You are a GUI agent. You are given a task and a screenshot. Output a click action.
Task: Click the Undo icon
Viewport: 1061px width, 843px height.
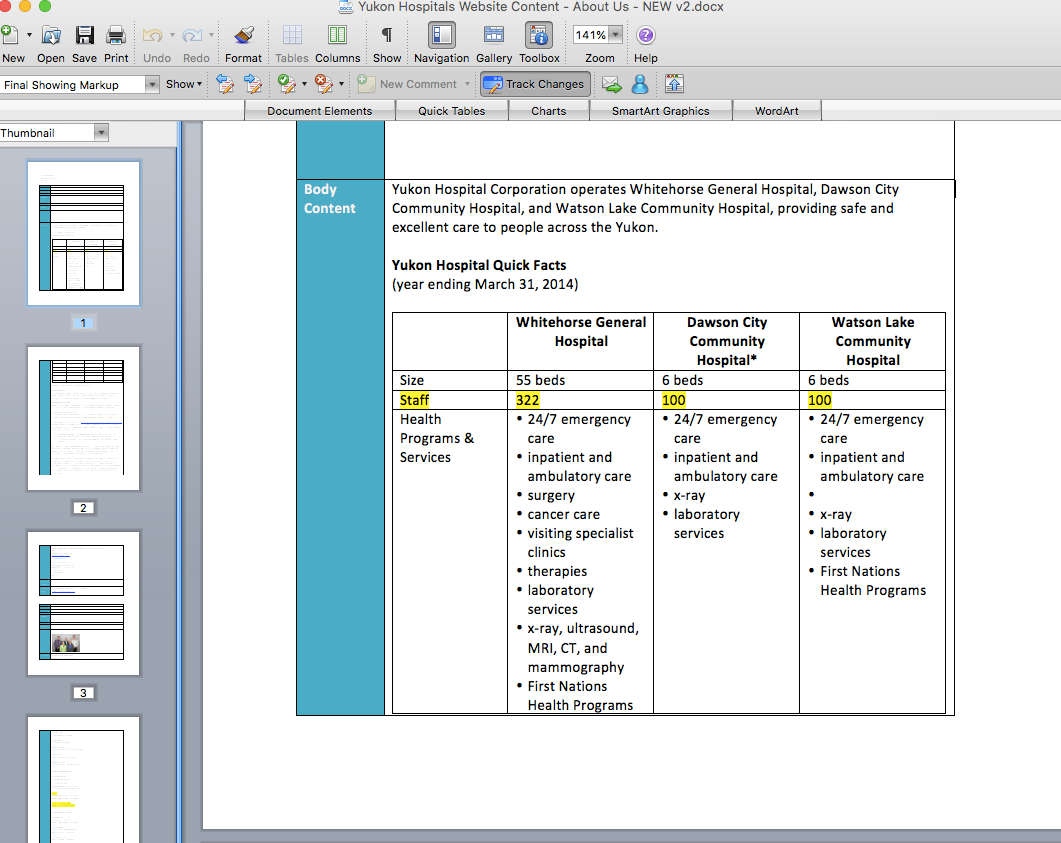pos(153,35)
